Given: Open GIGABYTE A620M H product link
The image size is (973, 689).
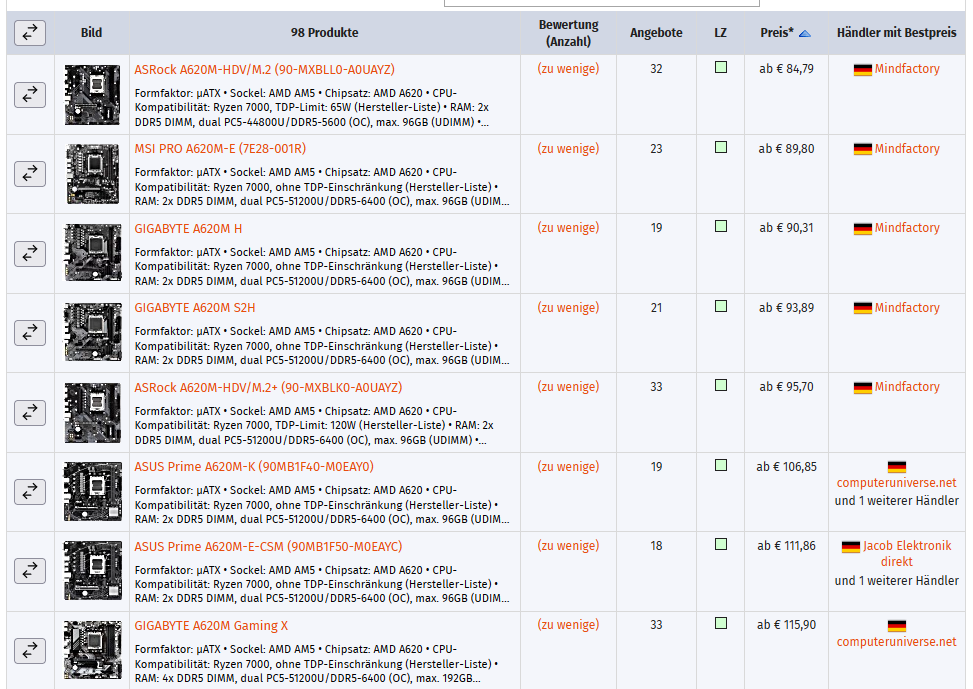Looking at the screenshot, I should pos(188,228).
